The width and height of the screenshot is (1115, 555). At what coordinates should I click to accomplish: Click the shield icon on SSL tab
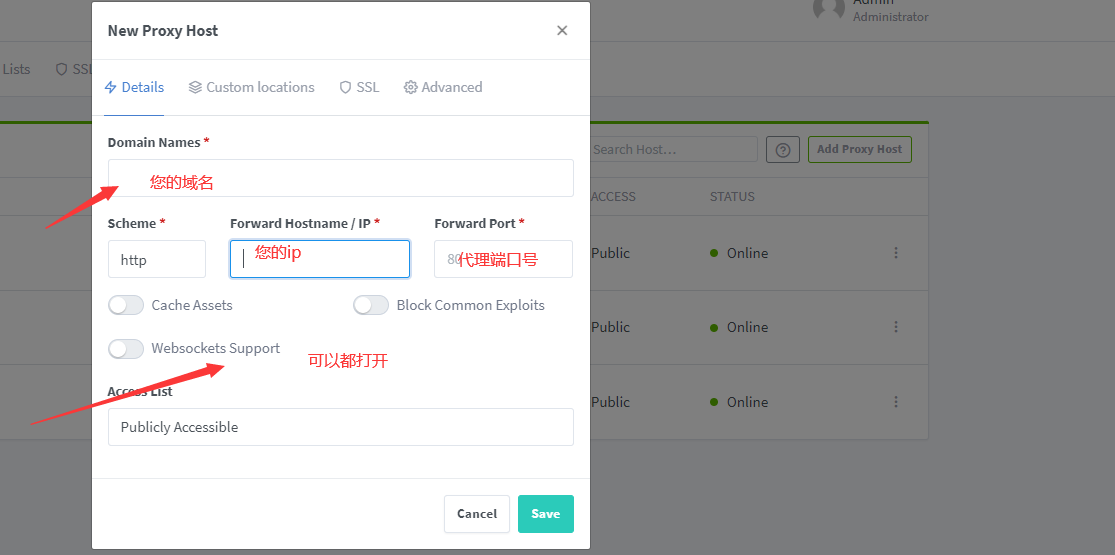[345, 88]
